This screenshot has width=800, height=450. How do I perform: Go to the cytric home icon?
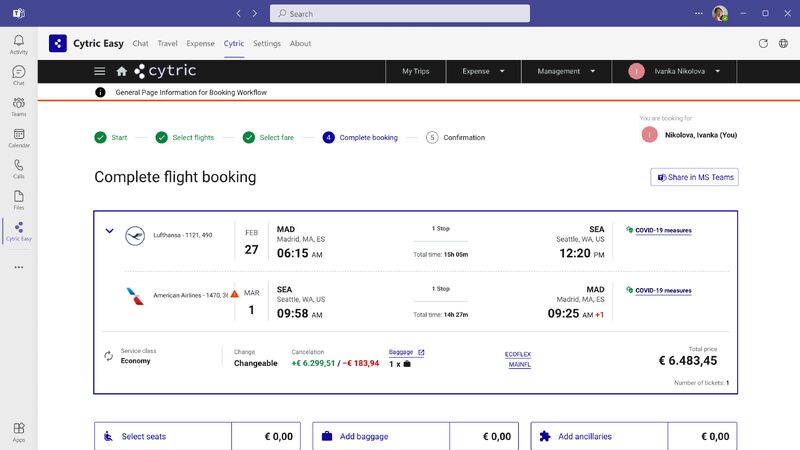(121, 71)
